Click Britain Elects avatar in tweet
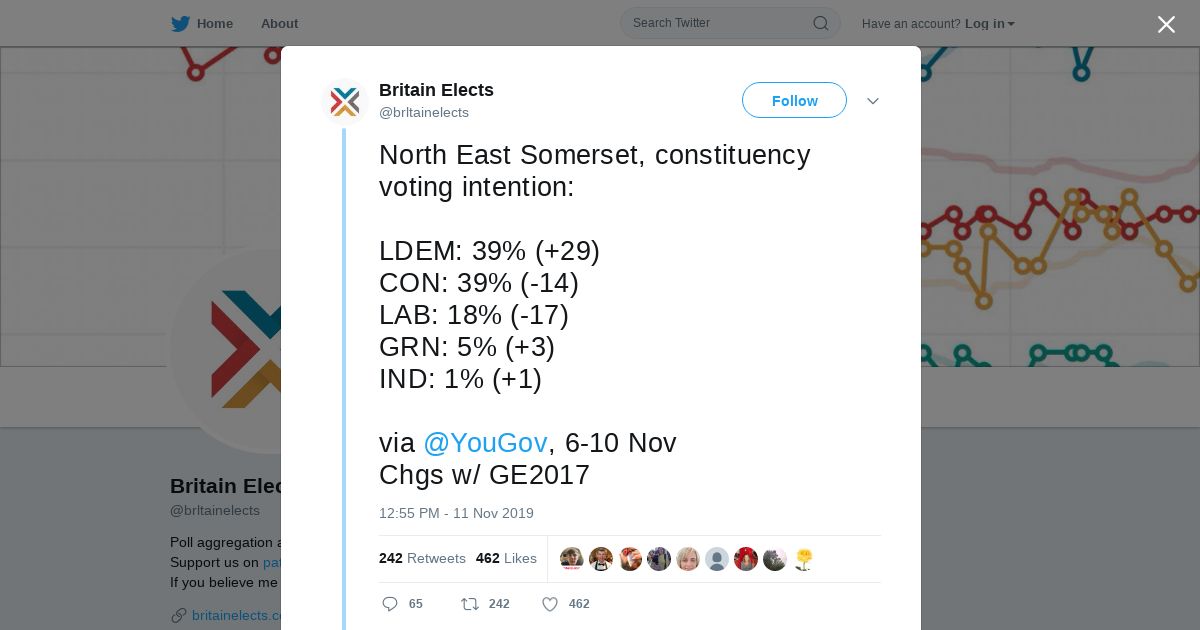Viewport: 1200px width, 630px height. 345,101
